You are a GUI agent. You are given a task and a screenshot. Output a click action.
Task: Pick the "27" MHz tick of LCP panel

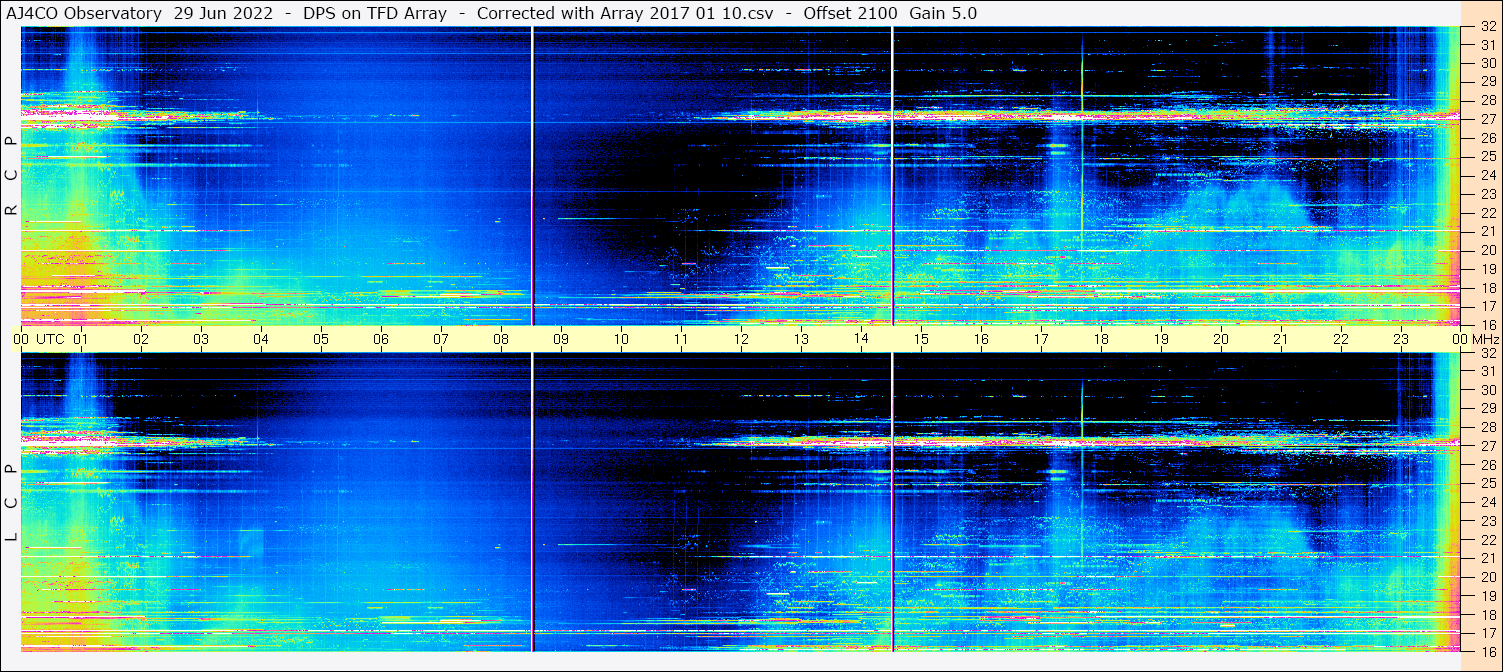[1487, 446]
